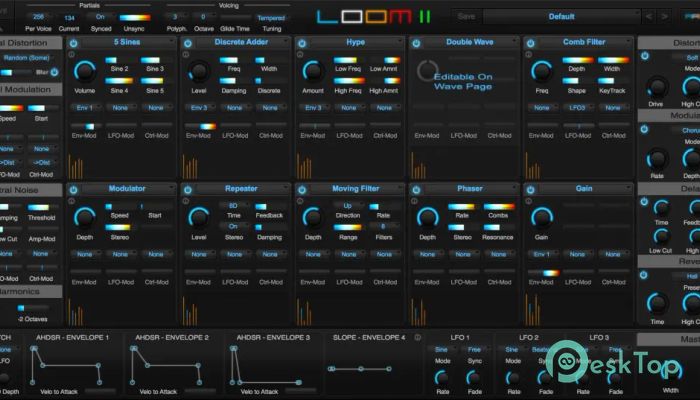
Task: Open the Tempered tuning dropdown
Action: [271, 18]
